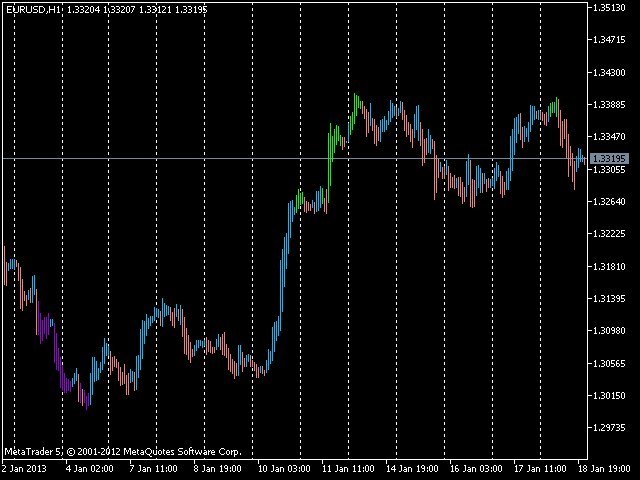Click the 4 Jan 02:00 time label
The height and width of the screenshot is (480, 640).
click(89, 469)
